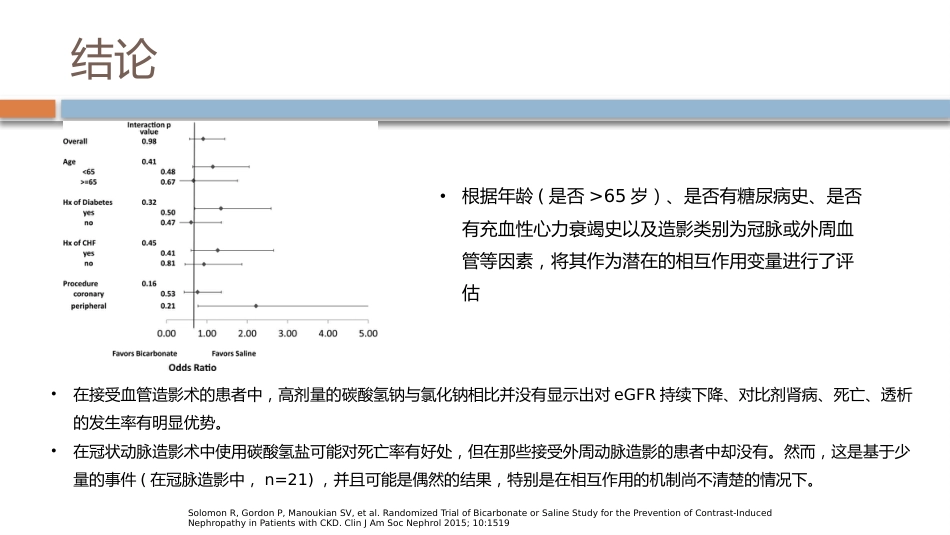The image size is (950, 535).
Task: Click the 5.00 axis tick value
Action: [x=368, y=333]
